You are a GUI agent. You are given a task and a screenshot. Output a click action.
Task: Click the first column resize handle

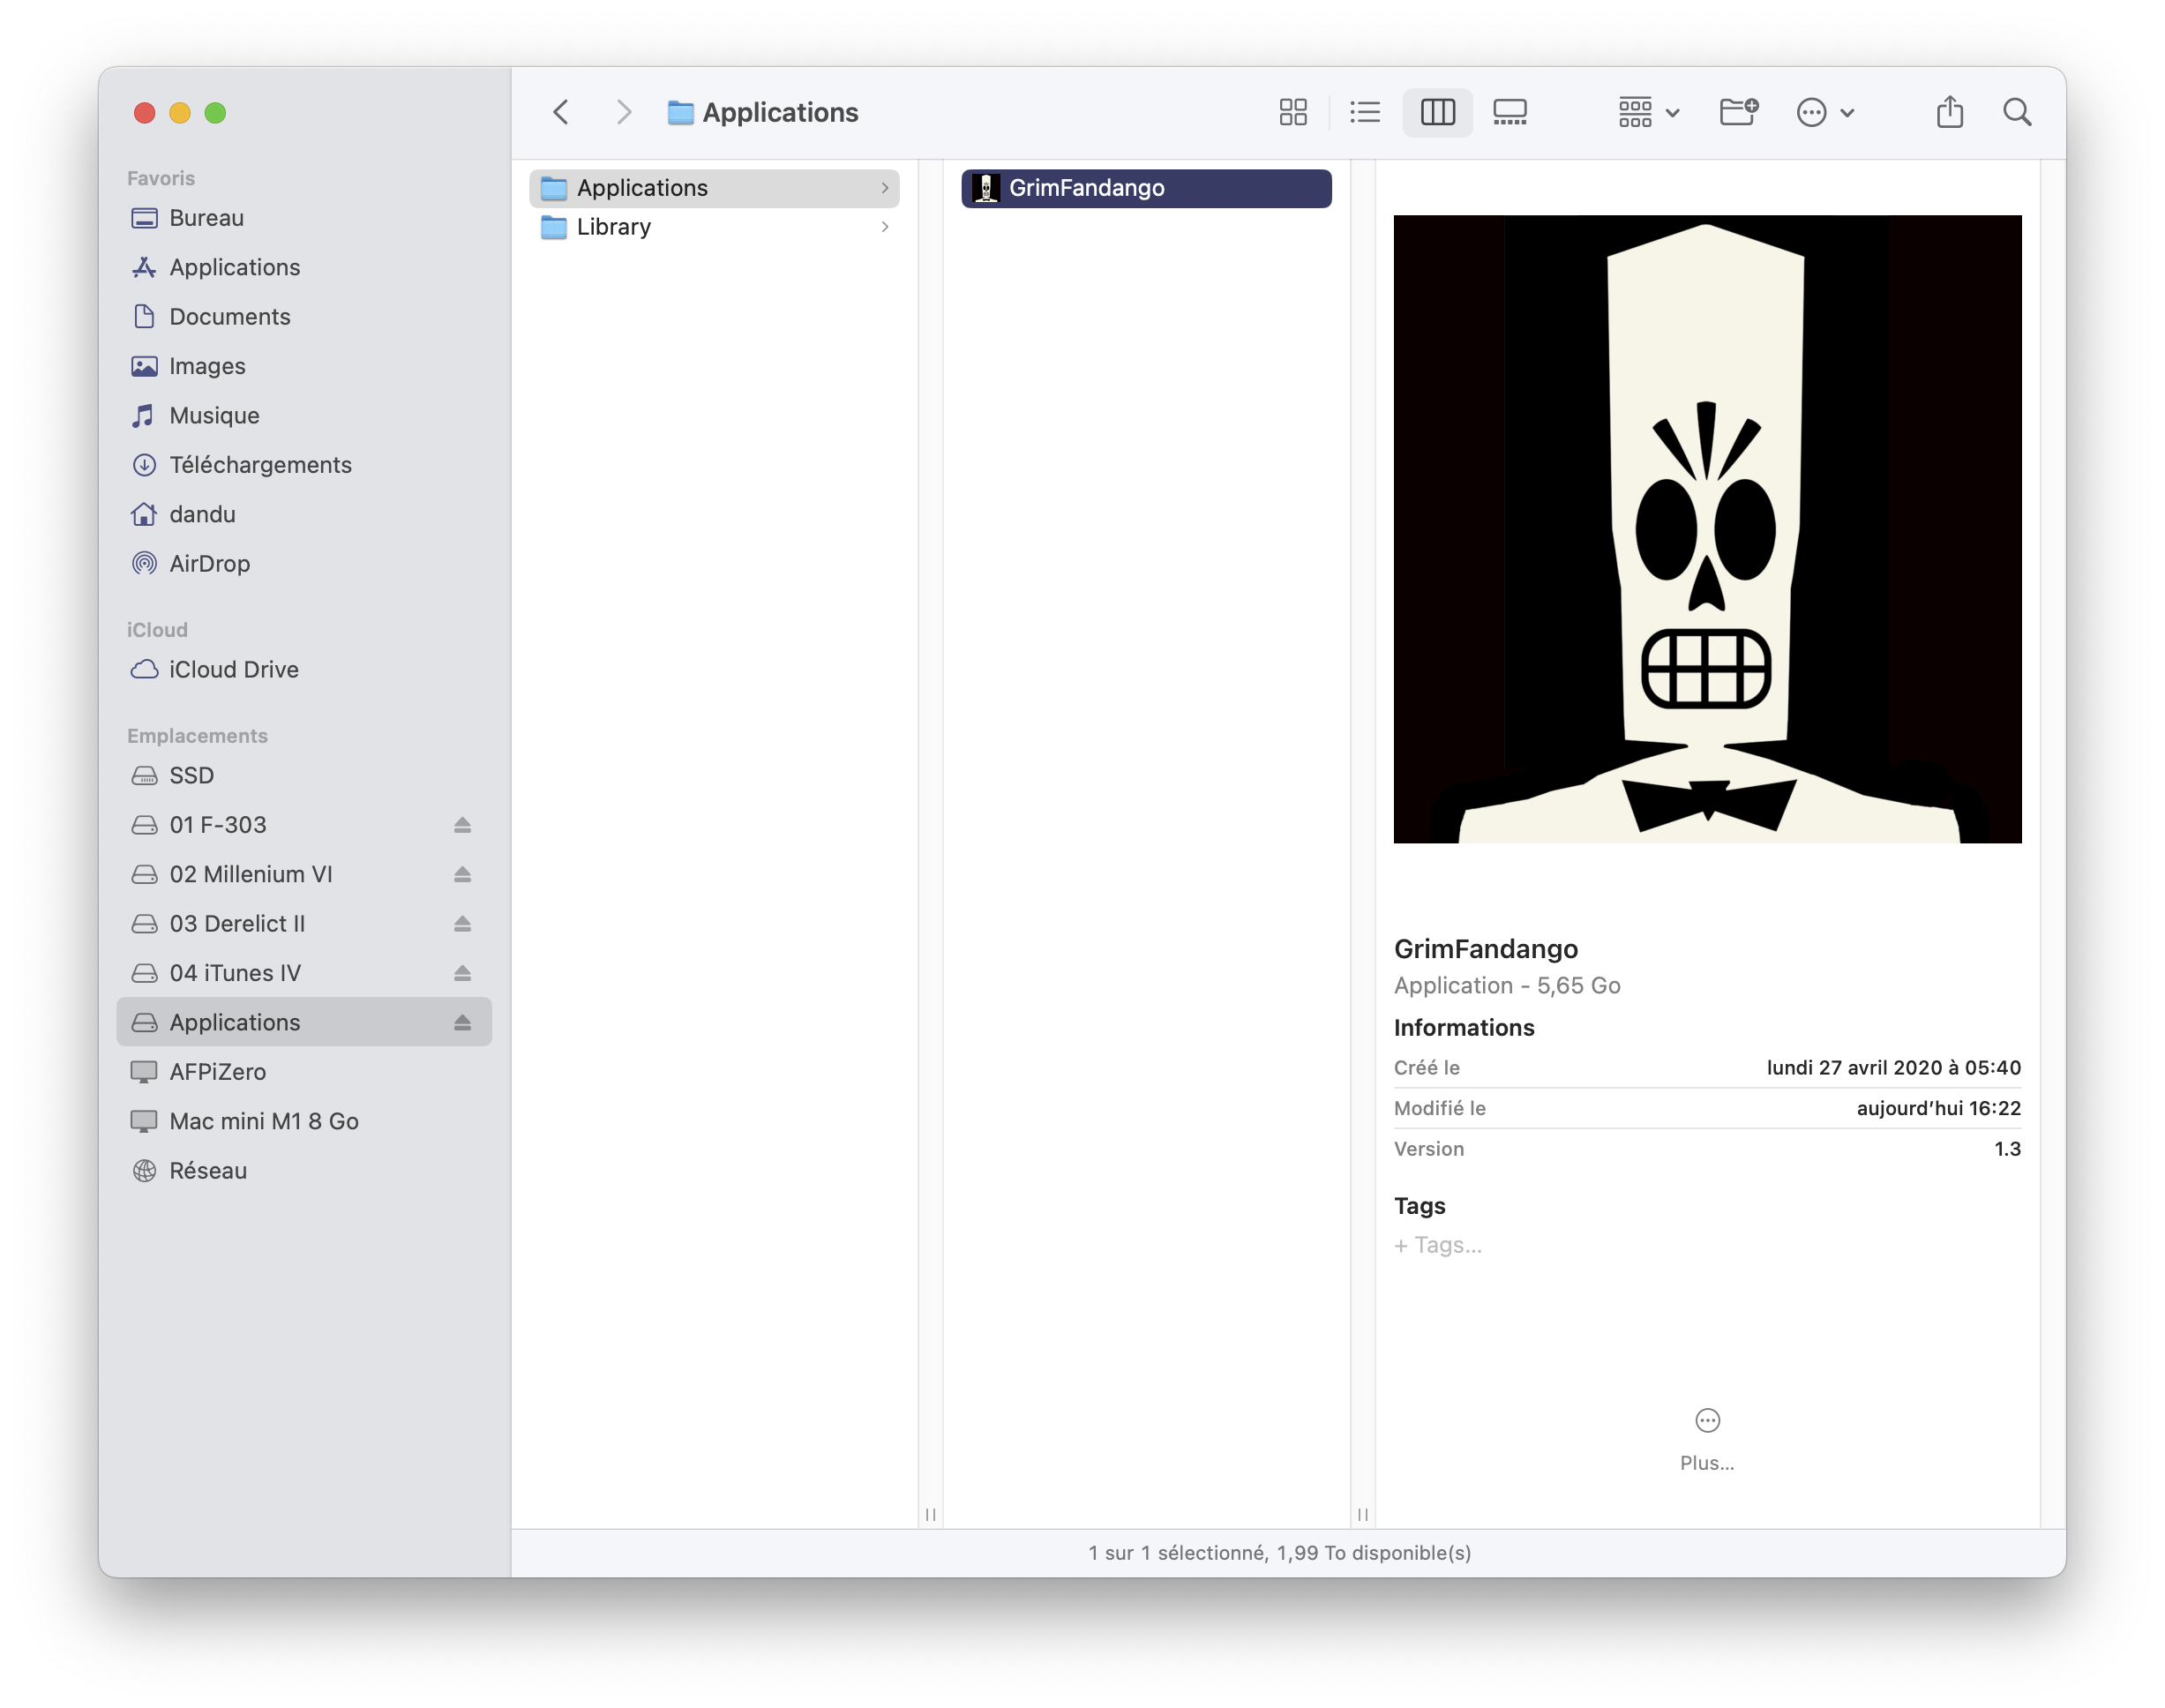tap(930, 1514)
